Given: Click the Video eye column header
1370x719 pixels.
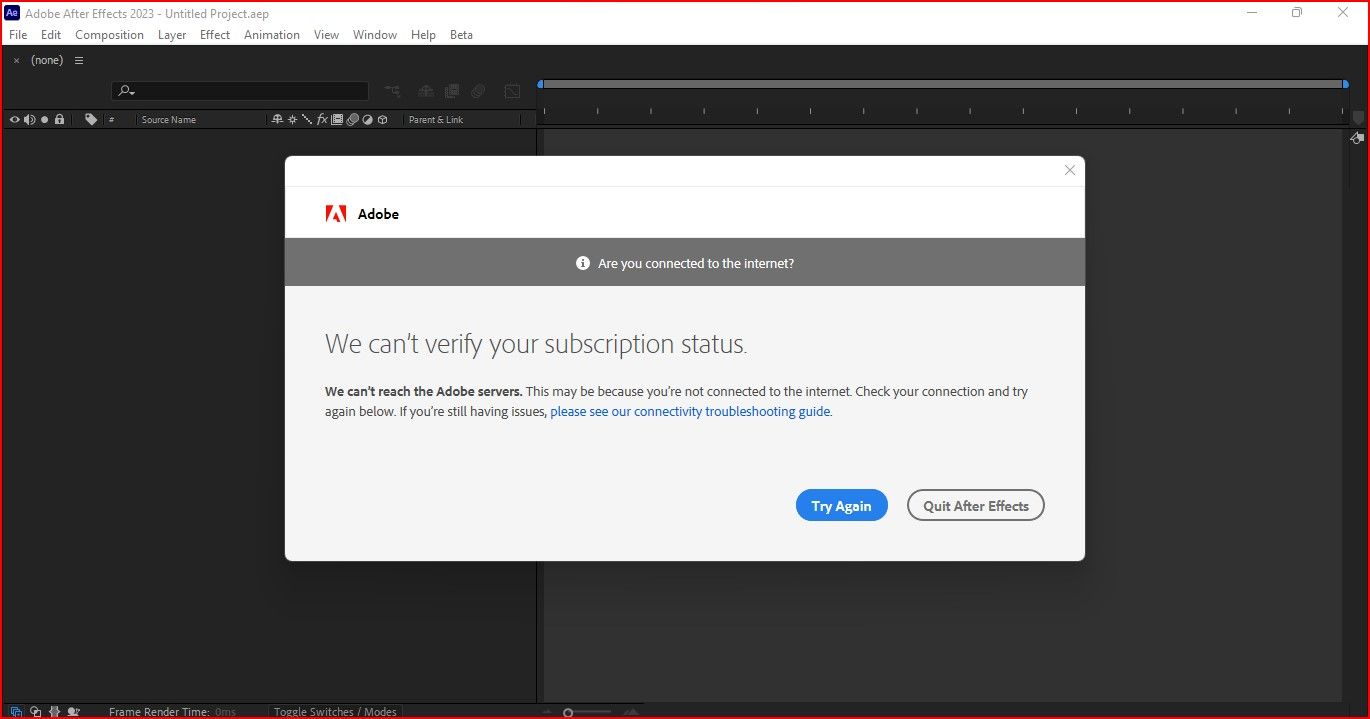Looking at the screenshot, I should click(x=15, y=119).
